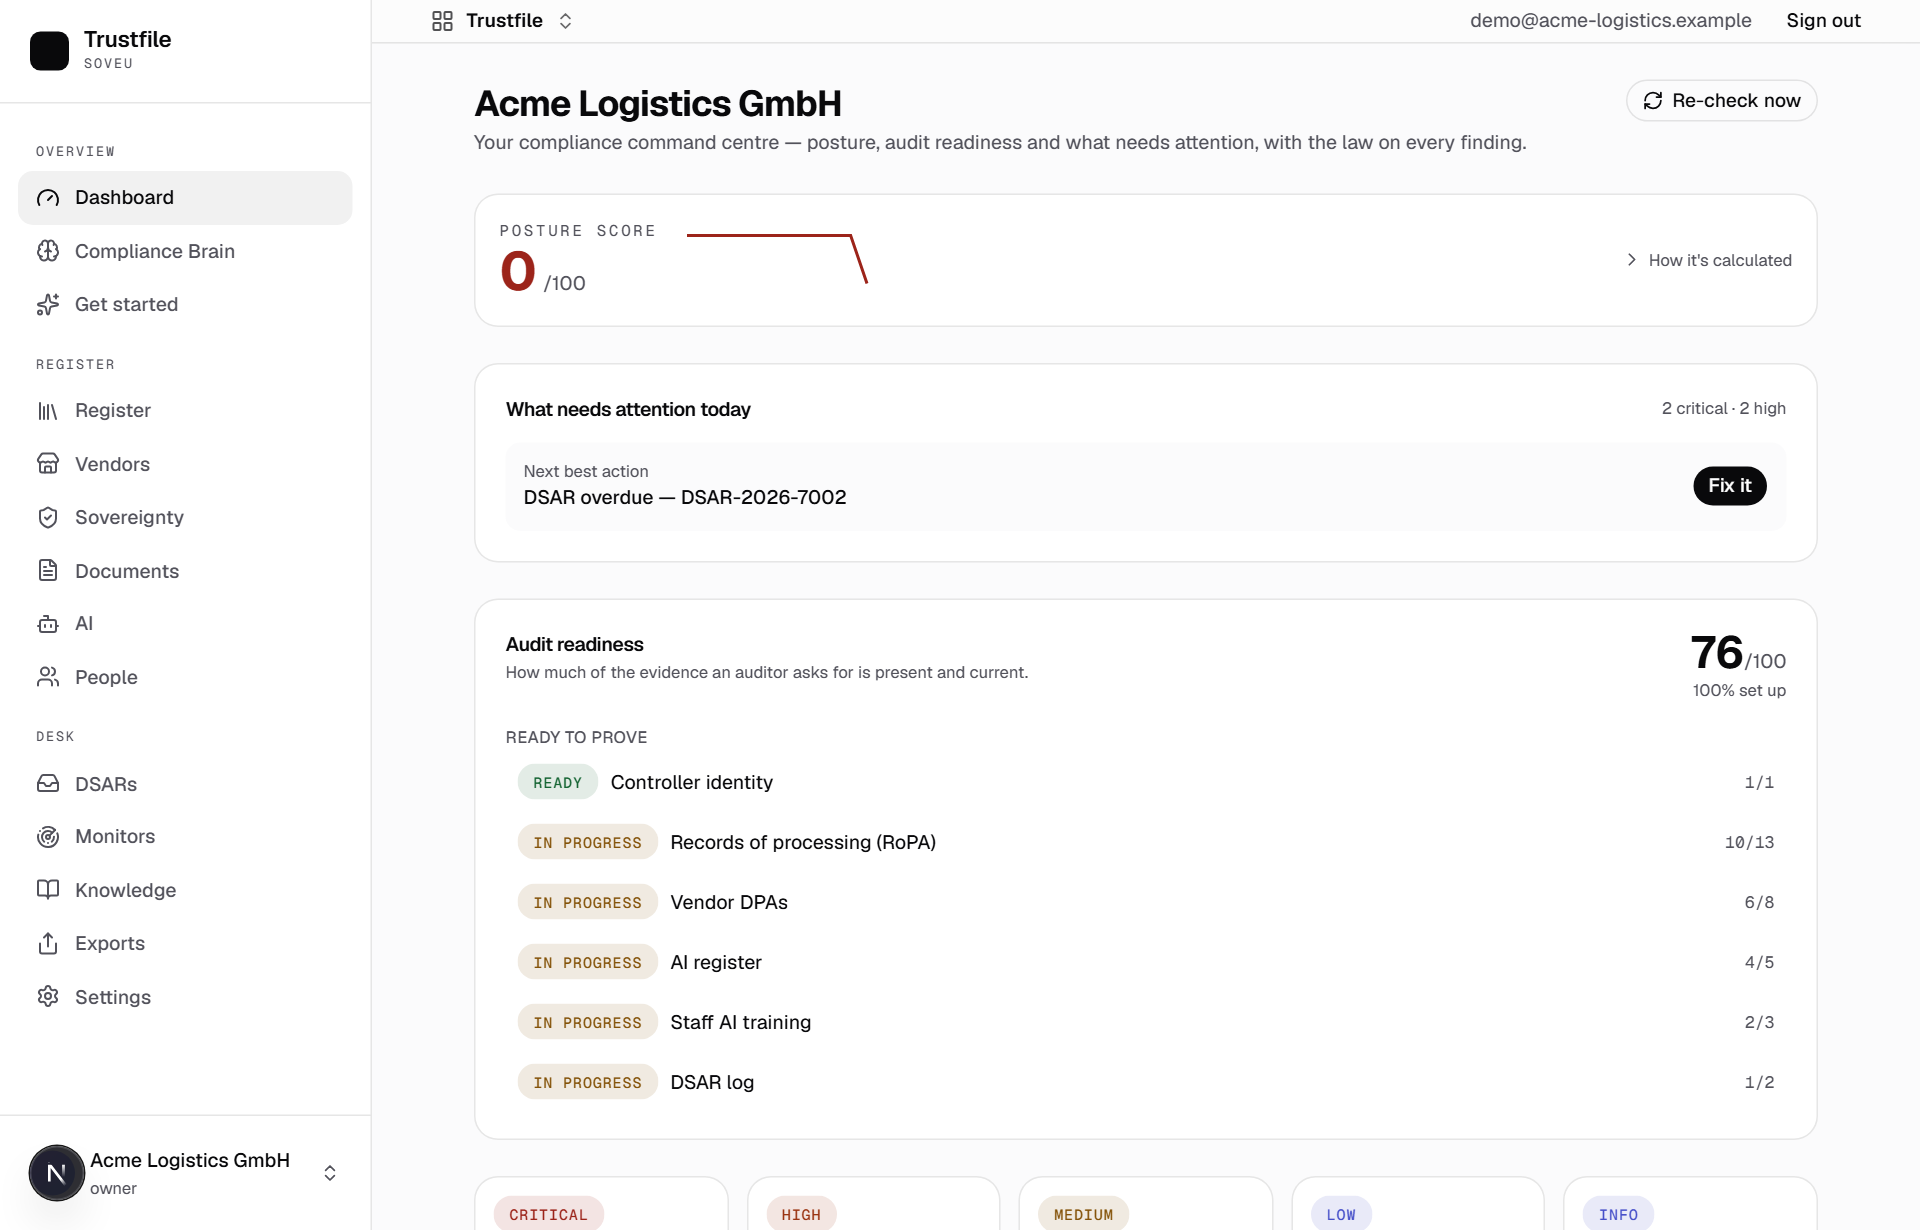Click IN PROGRESS badge for DSAR log
1920x1230 pixels.
[587, 1083]
